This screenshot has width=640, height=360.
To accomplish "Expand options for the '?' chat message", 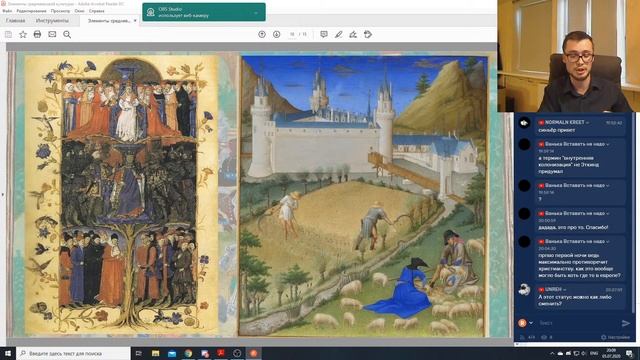I will tap(608, 185).
